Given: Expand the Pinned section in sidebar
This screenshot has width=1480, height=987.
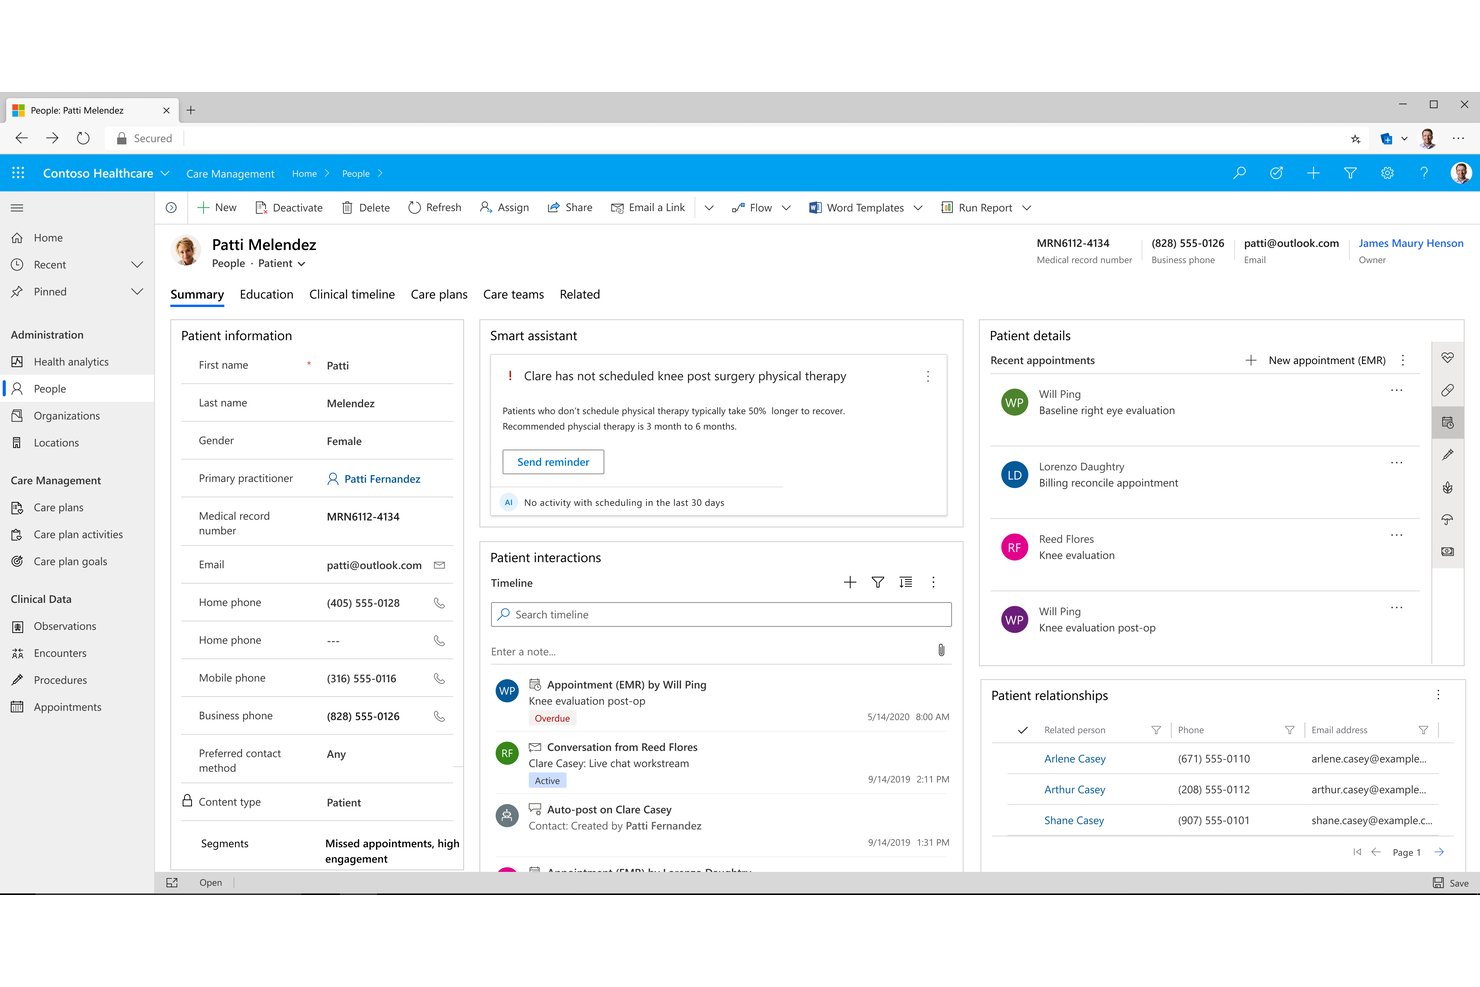Looking at the screenshot, I should [137, 292].
